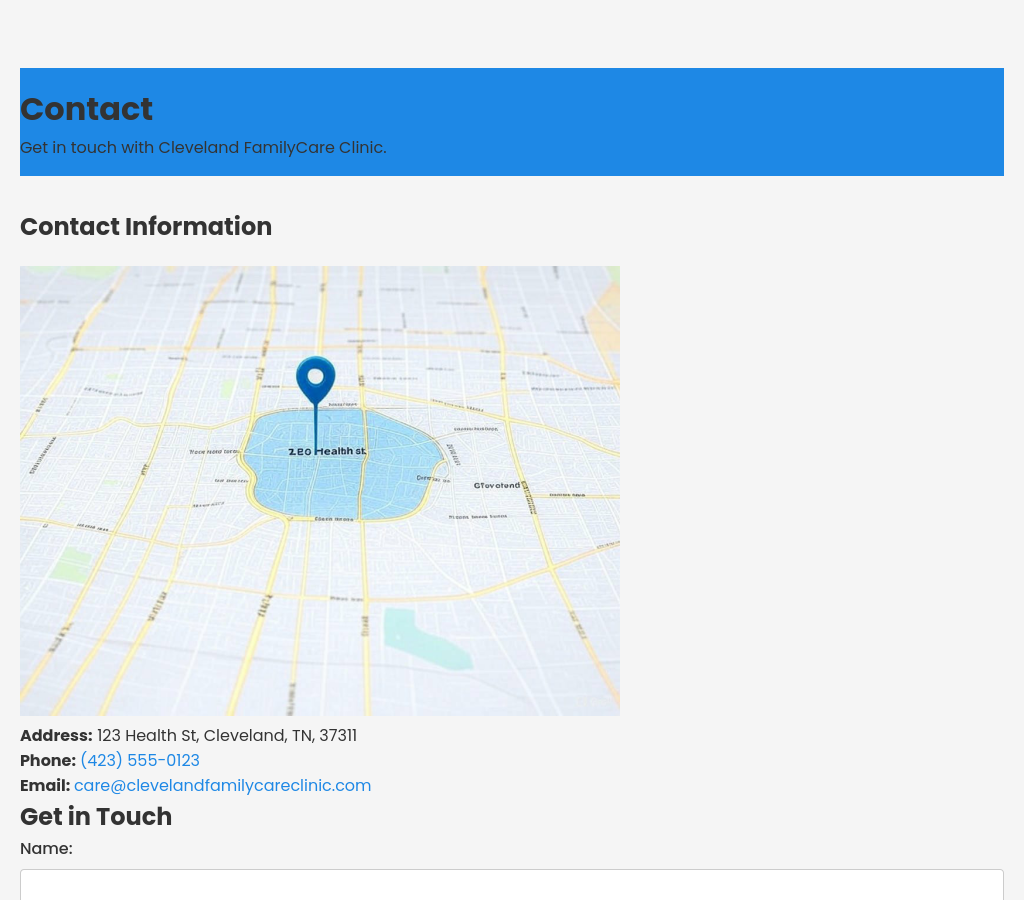The image size is (1024, 900).
Task: Click the blue header banner's empty area
Action: [700, 120]
